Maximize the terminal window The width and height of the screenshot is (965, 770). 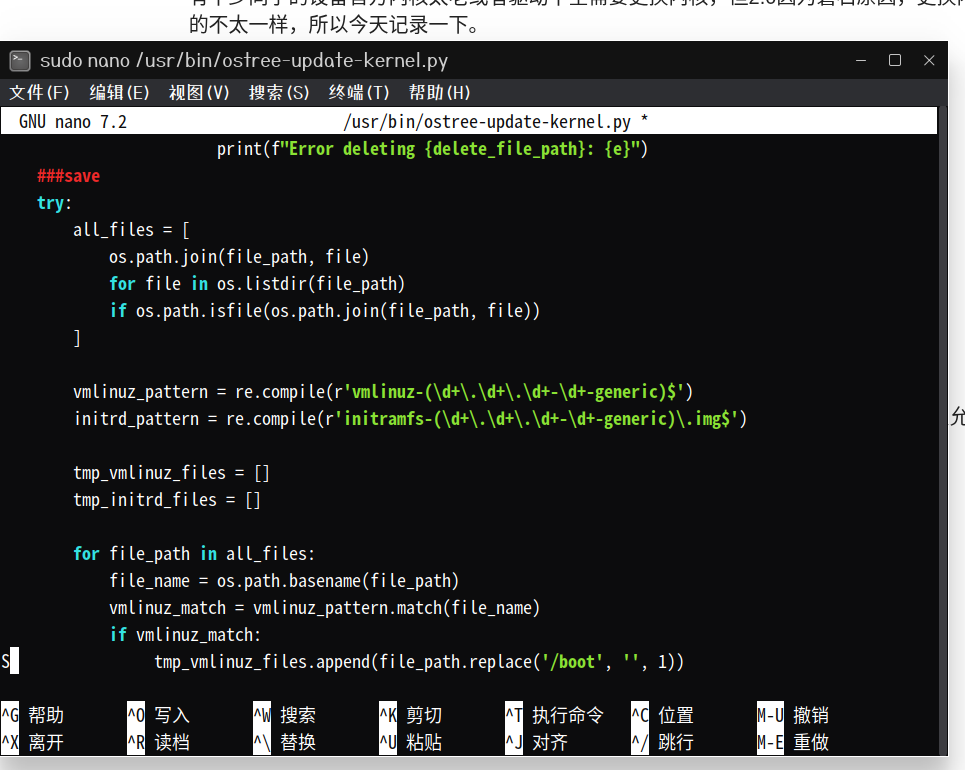895,61
